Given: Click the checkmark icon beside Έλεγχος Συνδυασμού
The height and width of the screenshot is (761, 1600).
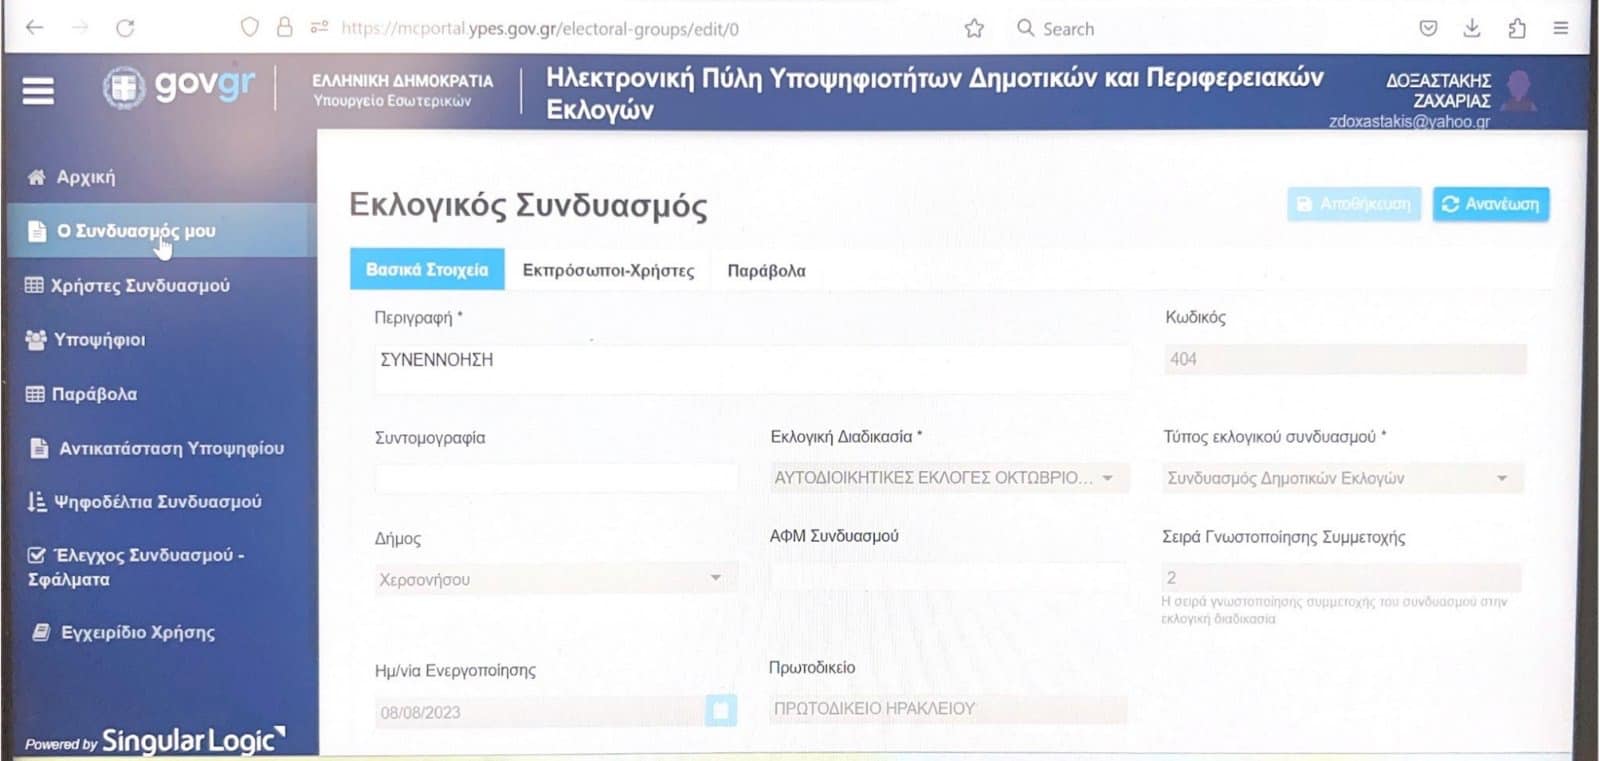Looking at the screenshot, I should (37, 555).
